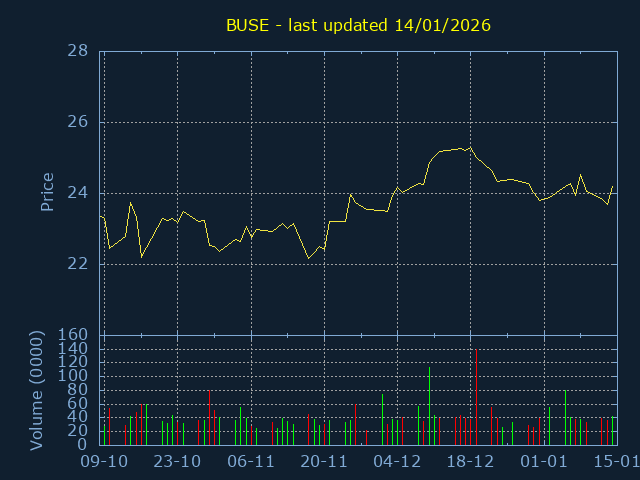Image resolution: width=640 pixels, height=480 pixels.
Task: Select the 01-01 date label
Action: tap(544, 461)
